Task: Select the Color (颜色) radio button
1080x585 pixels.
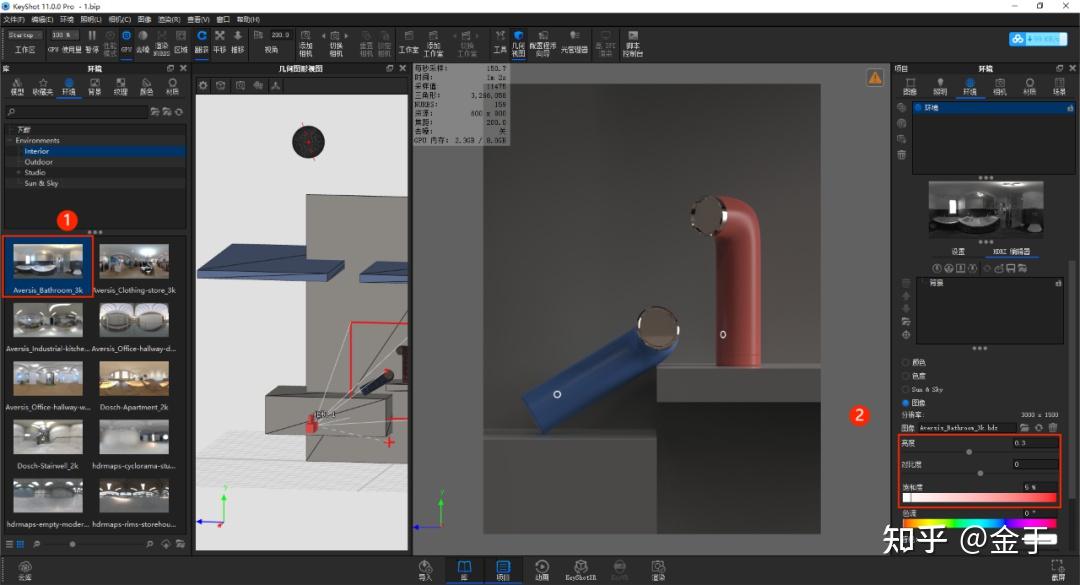Action: (x=906, y=362)
